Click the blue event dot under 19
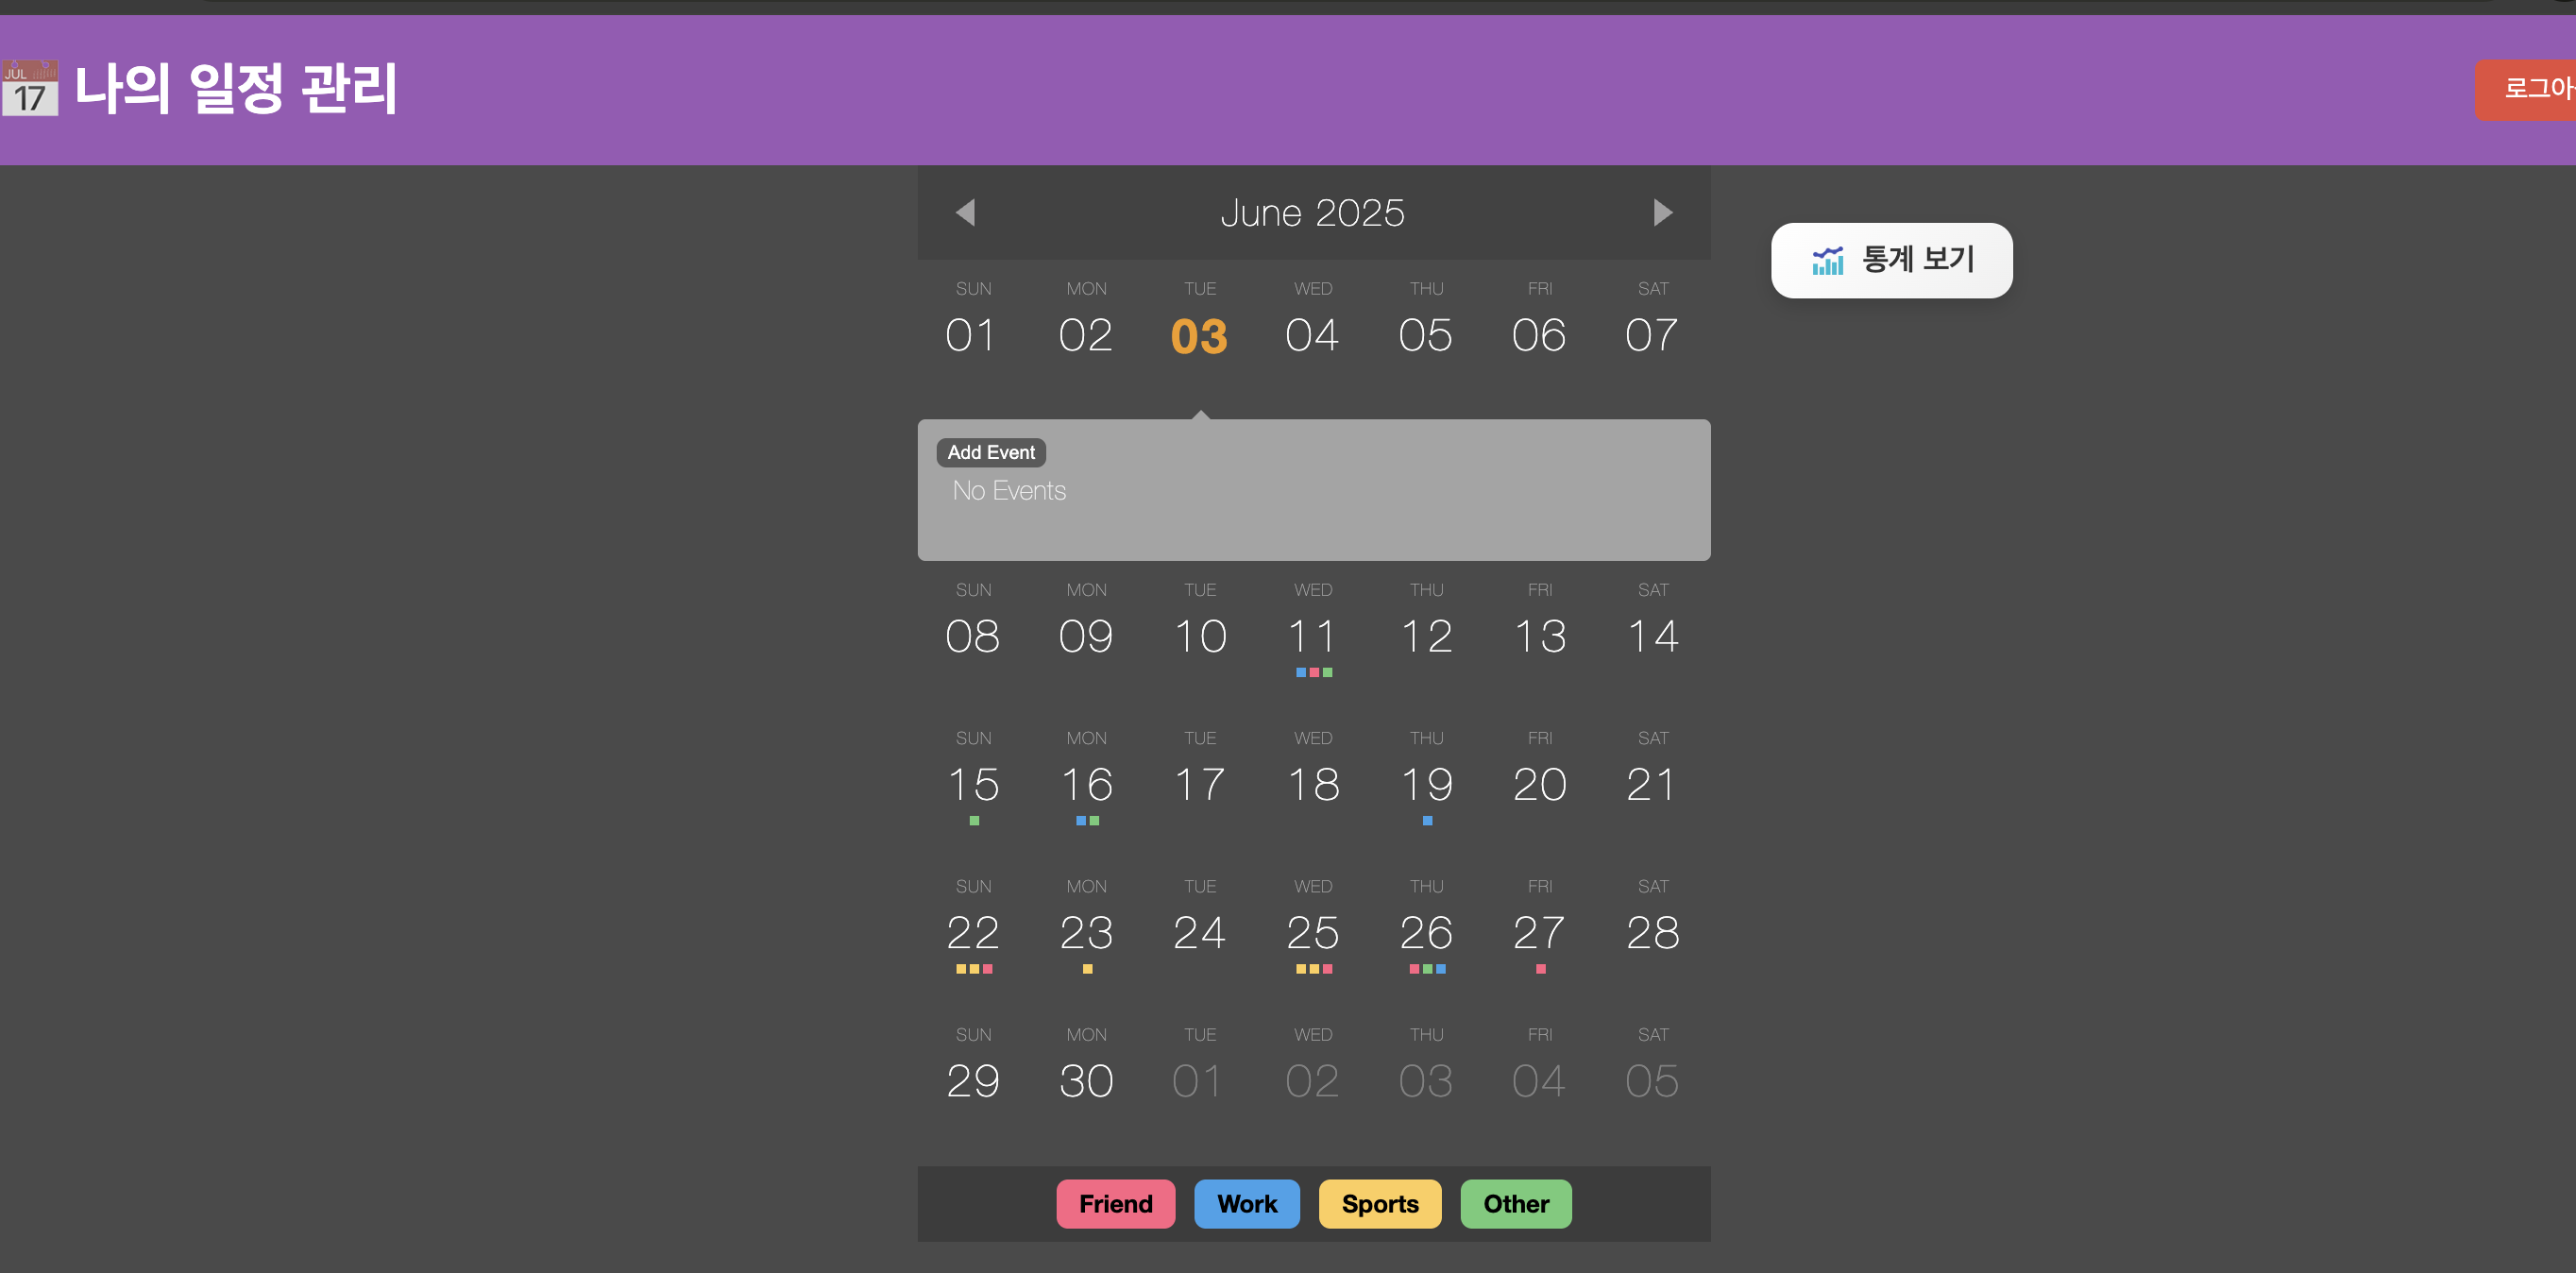Image resolution: width=2576 pixels, height=1273 pixels. coord(1427,820)
